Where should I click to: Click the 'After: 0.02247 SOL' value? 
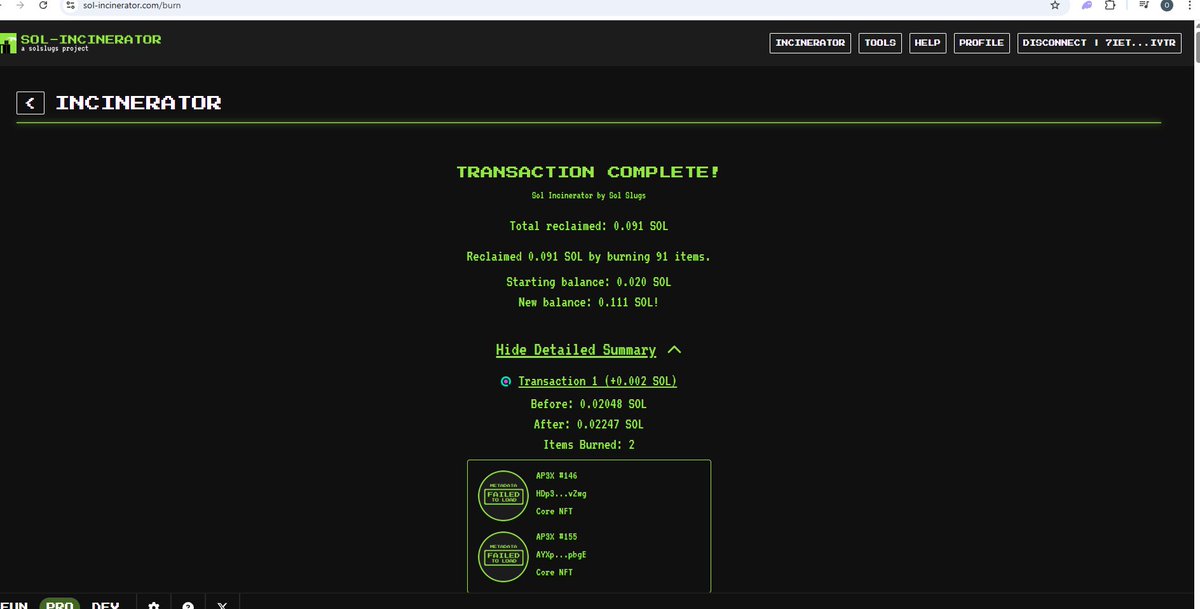pos(589,424)
